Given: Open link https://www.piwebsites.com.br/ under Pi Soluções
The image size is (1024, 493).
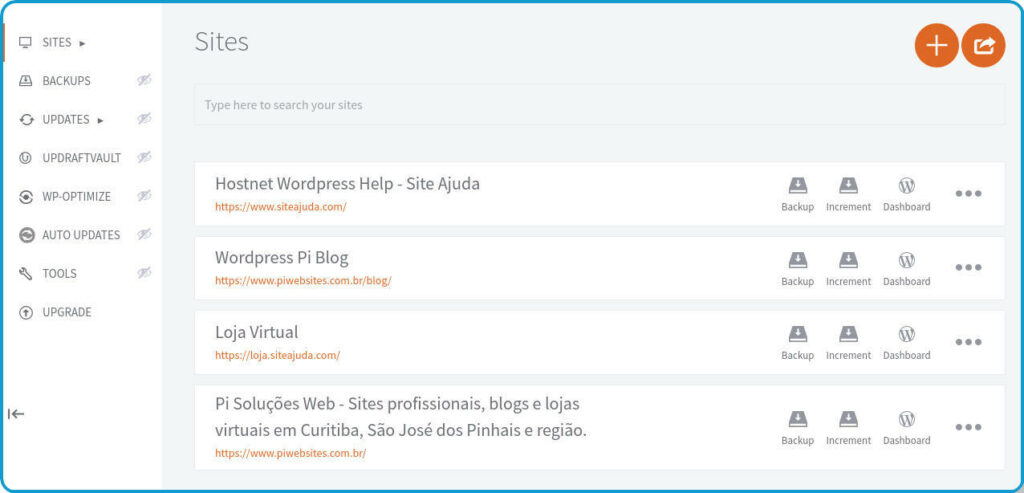Looking at the screenshot, I should pyautogui.click(x=291, y=453).
